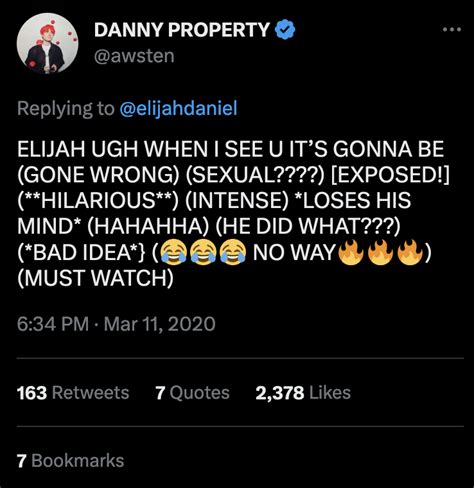474x488 pixels.
Task: View the 7 Quotes list
Action: (x=192, y=392)
